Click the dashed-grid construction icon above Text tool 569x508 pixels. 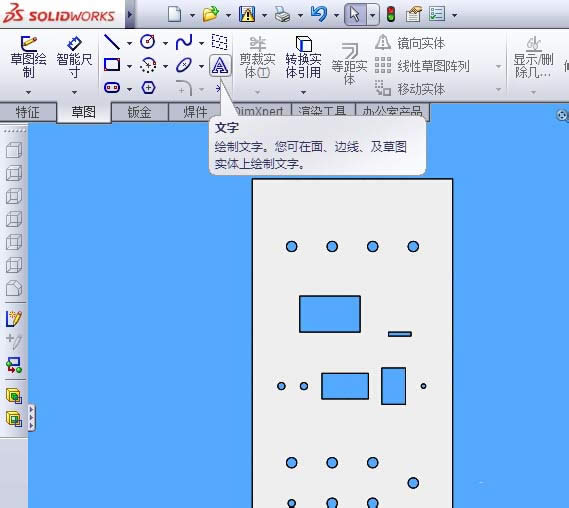coord(220,42)
